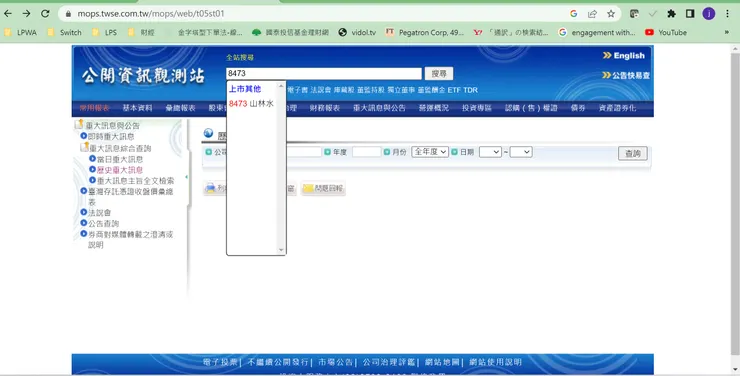740x376 pixels.
Task: Click the 上市其他 suggestion heading
Action: point(245,89)
